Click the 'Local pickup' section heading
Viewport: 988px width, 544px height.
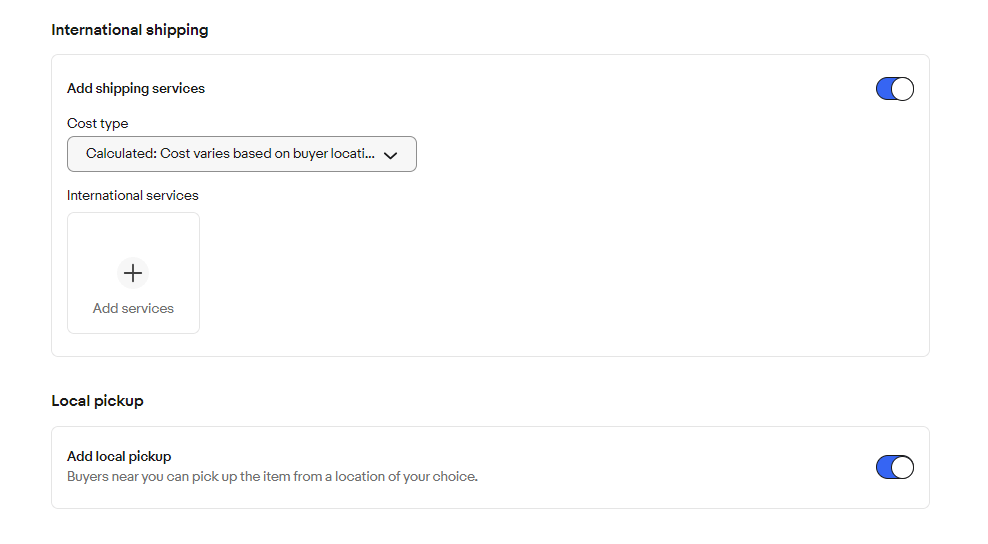97,401
